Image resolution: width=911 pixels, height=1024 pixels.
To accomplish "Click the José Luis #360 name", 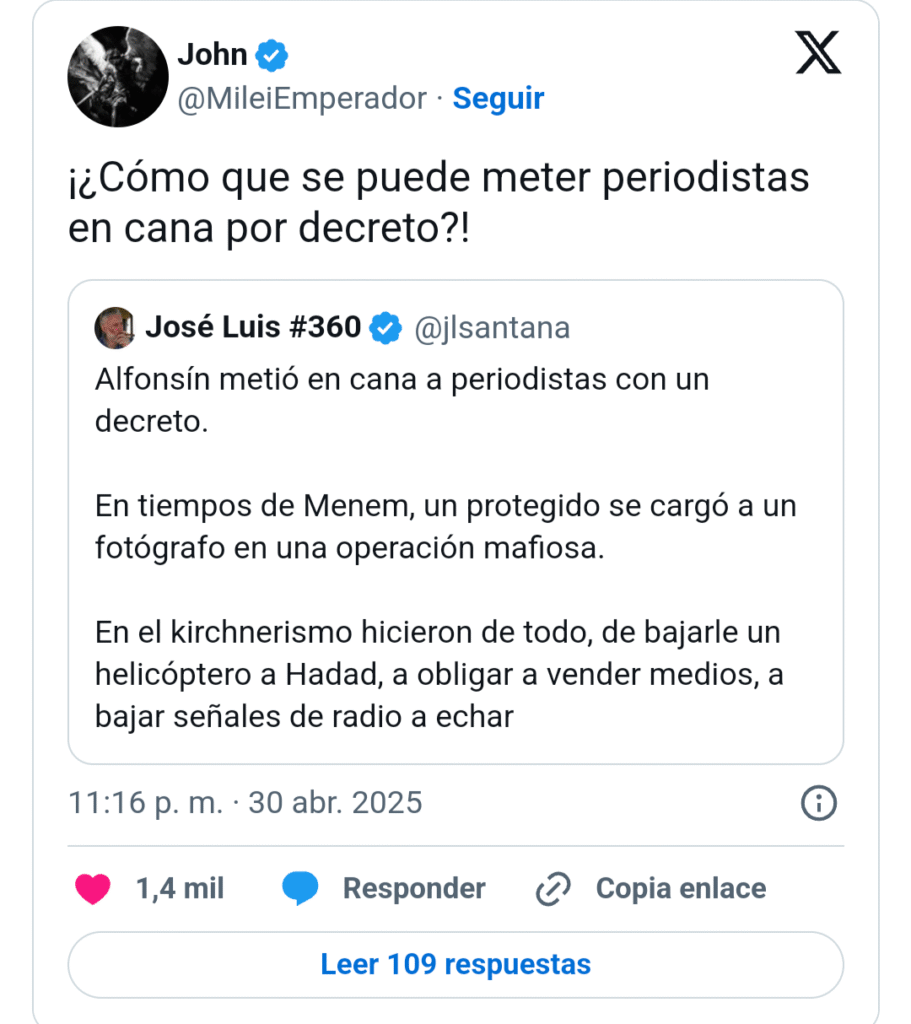I will (x=253, y=327).
